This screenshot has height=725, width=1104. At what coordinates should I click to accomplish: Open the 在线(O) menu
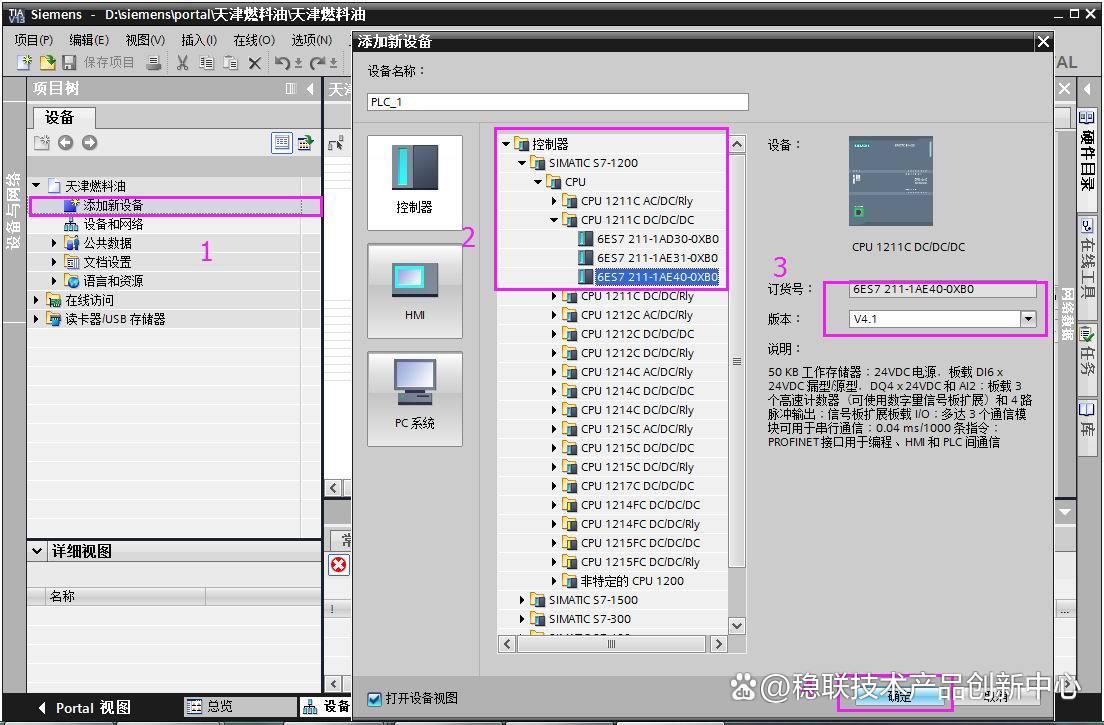pos(254,40)
